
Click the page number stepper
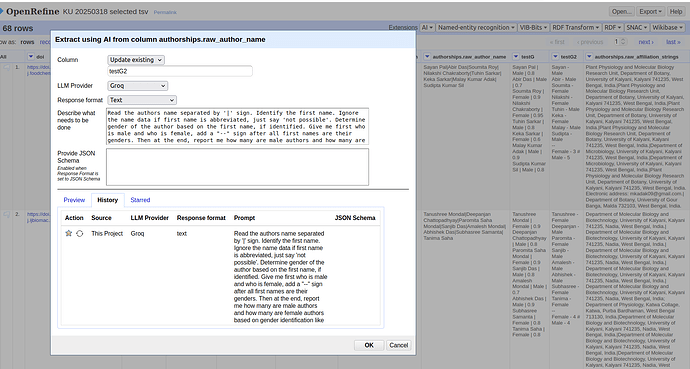coord(620,42)
